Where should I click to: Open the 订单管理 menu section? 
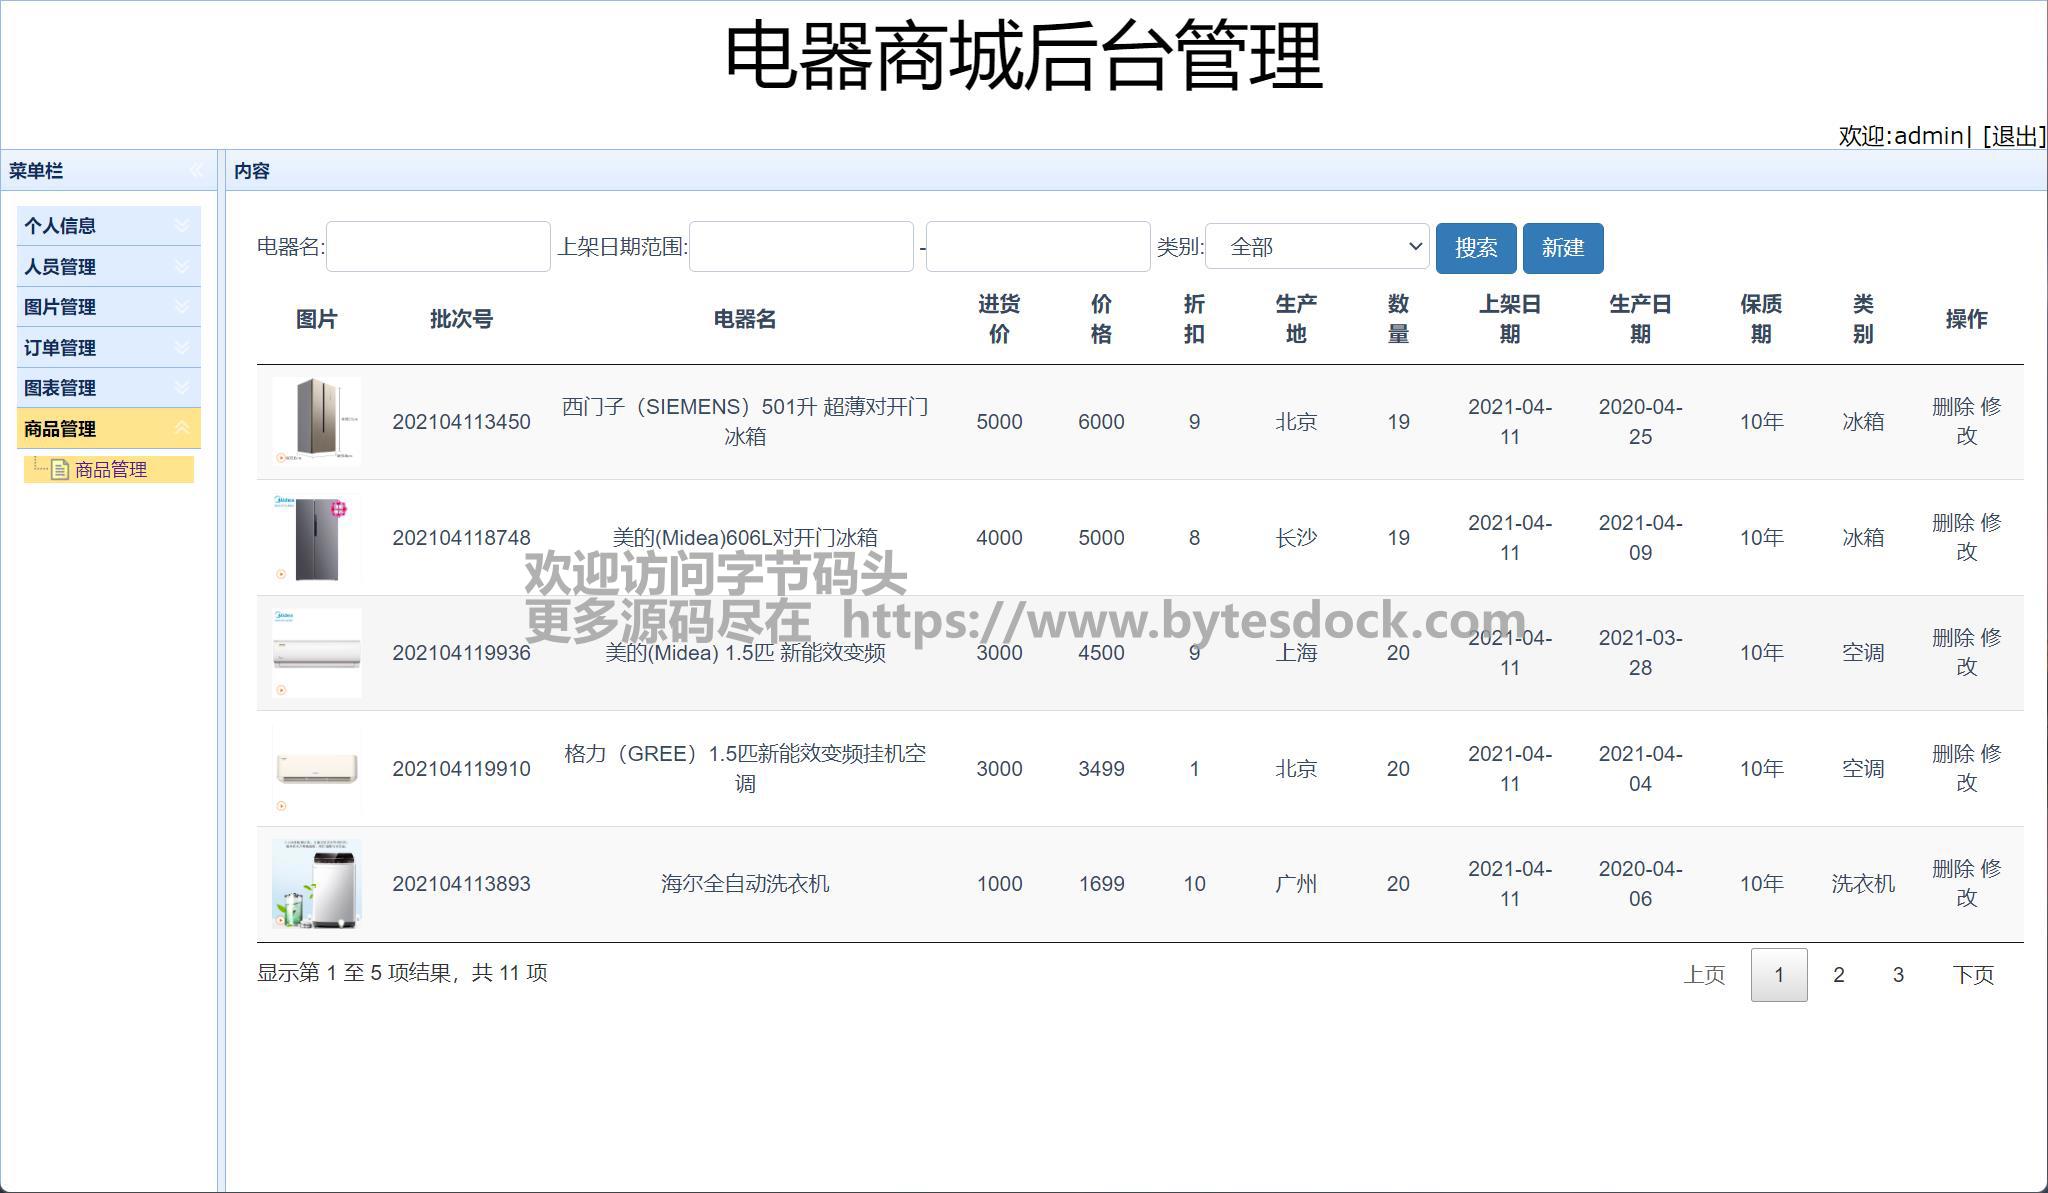click(x=60, y=348)
